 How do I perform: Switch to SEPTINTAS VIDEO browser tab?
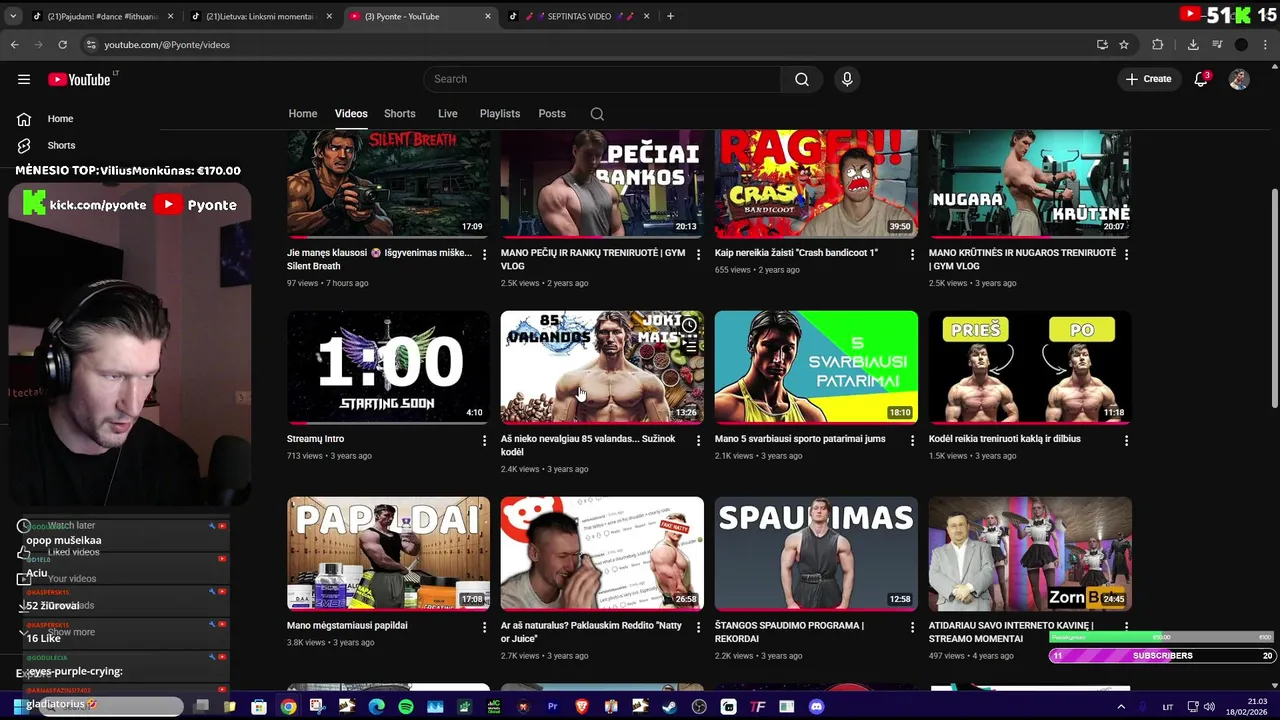(x=578, y=16)
